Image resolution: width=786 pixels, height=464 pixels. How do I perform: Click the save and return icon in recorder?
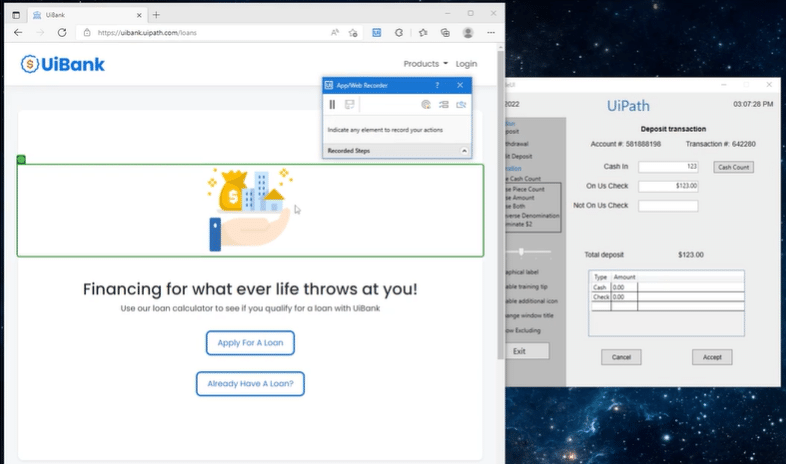click(x=349, y=104)
